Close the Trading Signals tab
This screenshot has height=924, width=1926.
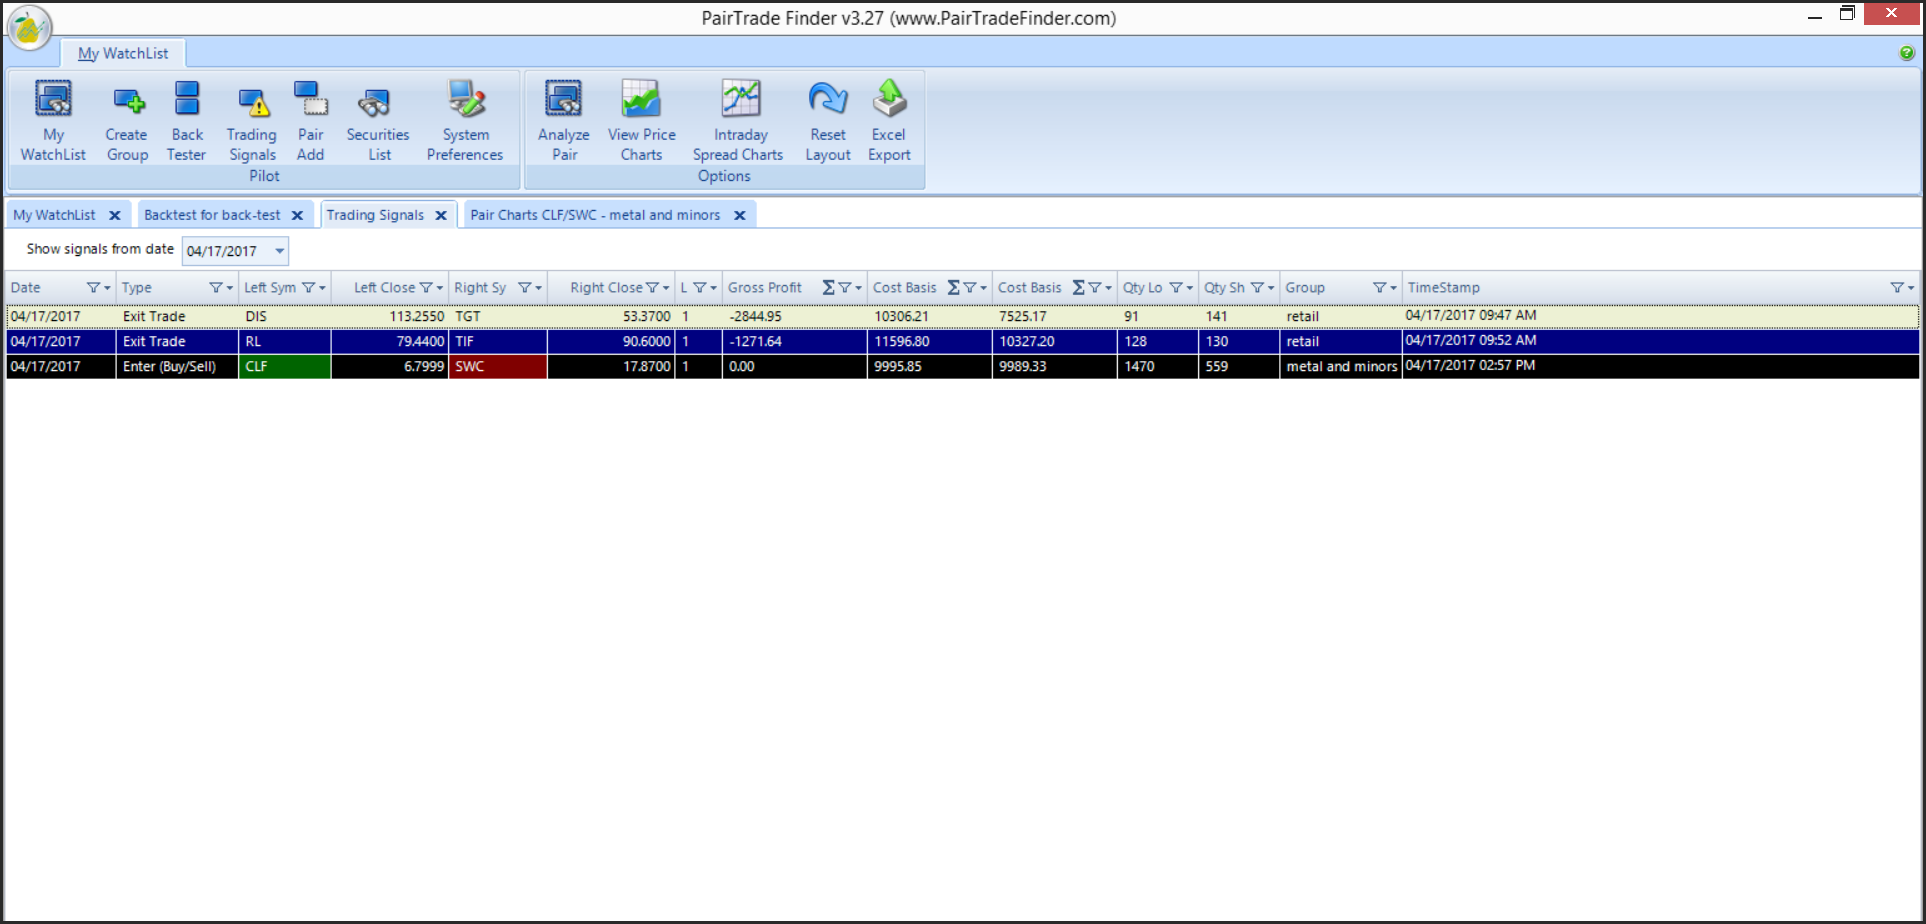tap(441, 215)
